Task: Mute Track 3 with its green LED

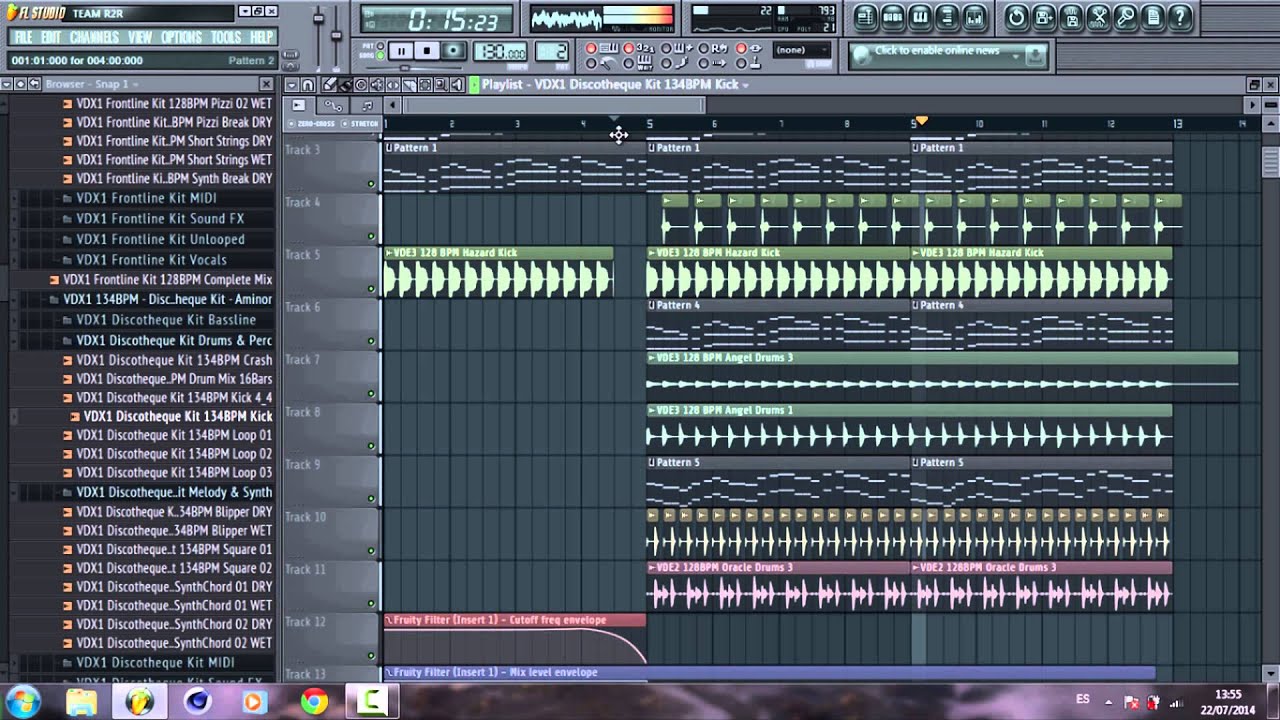Action: point(371,184)
